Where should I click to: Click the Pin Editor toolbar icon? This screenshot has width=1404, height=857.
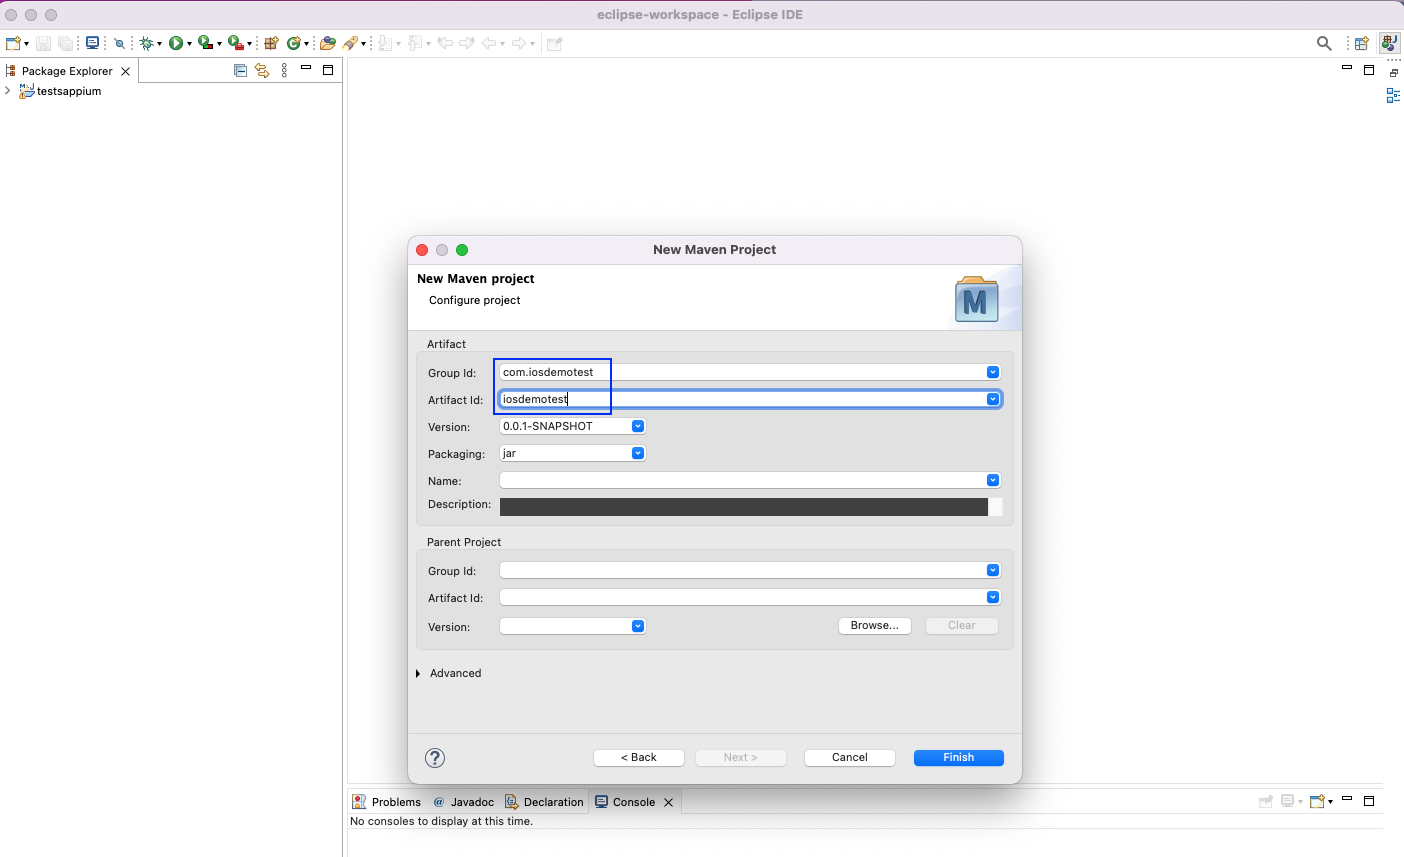point(555,43)
